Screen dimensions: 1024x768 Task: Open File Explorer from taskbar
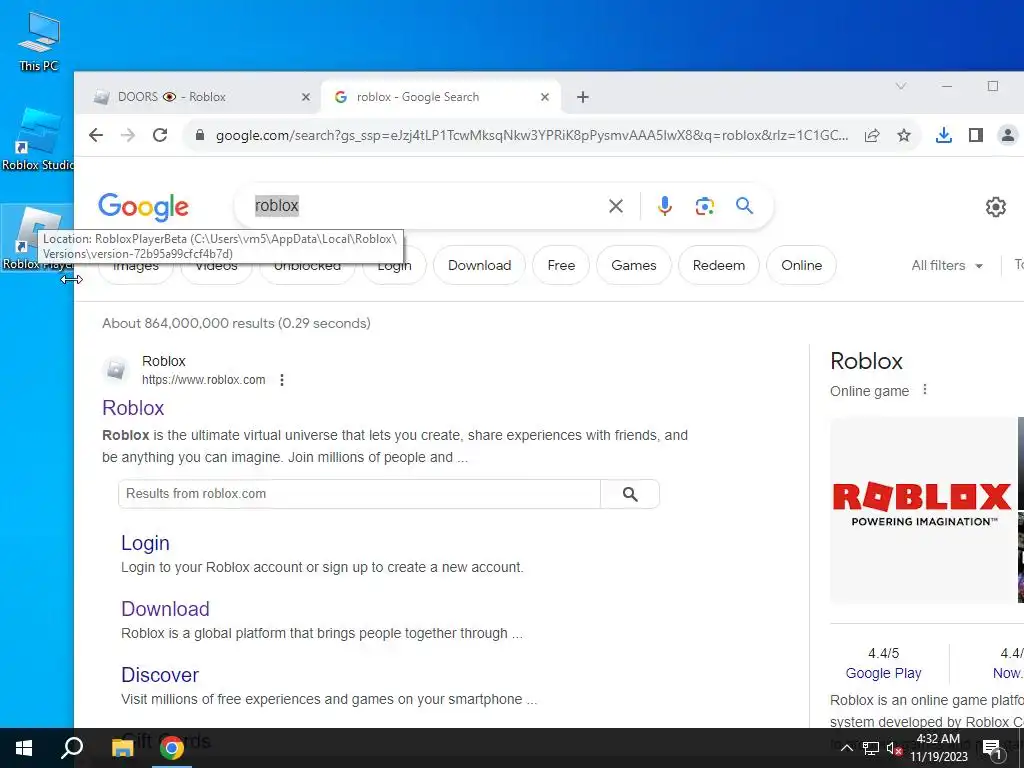click(122, 748)
